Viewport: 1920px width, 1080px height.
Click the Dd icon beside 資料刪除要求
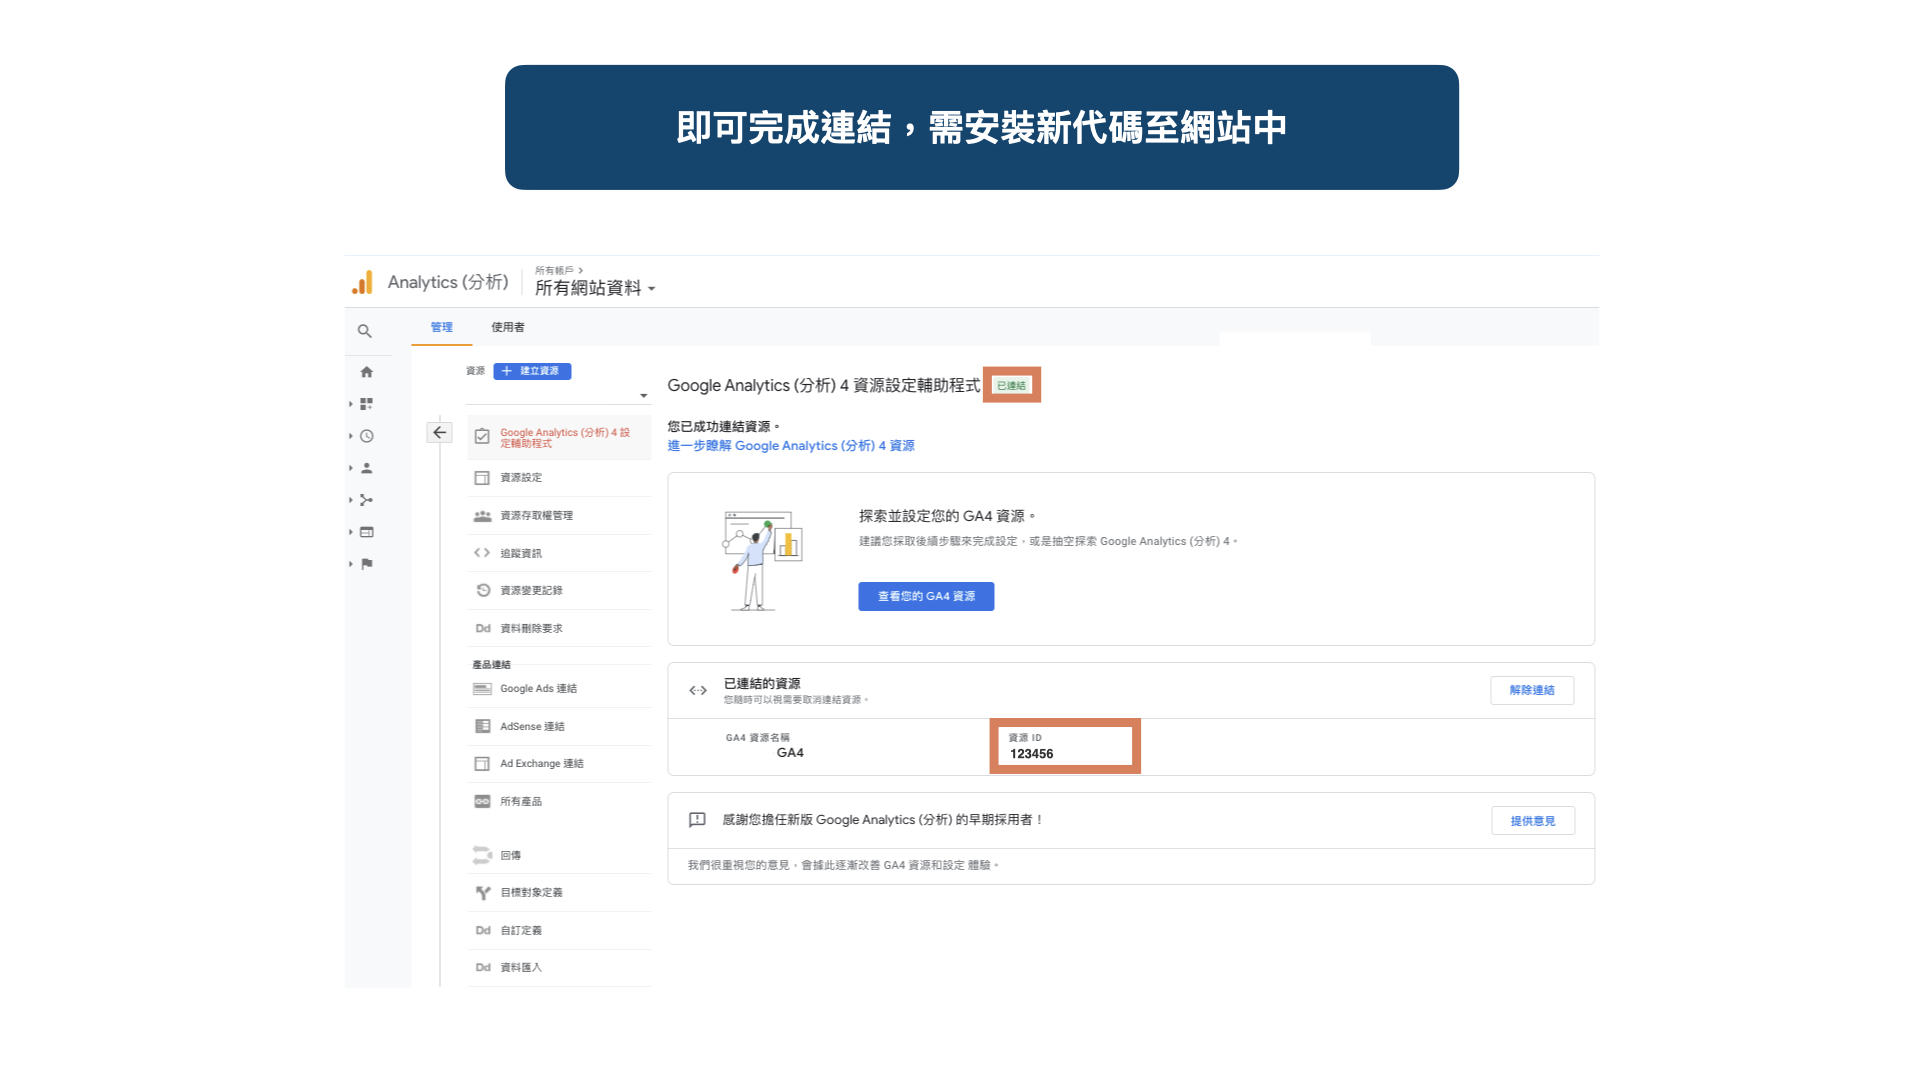coord(483,629)
